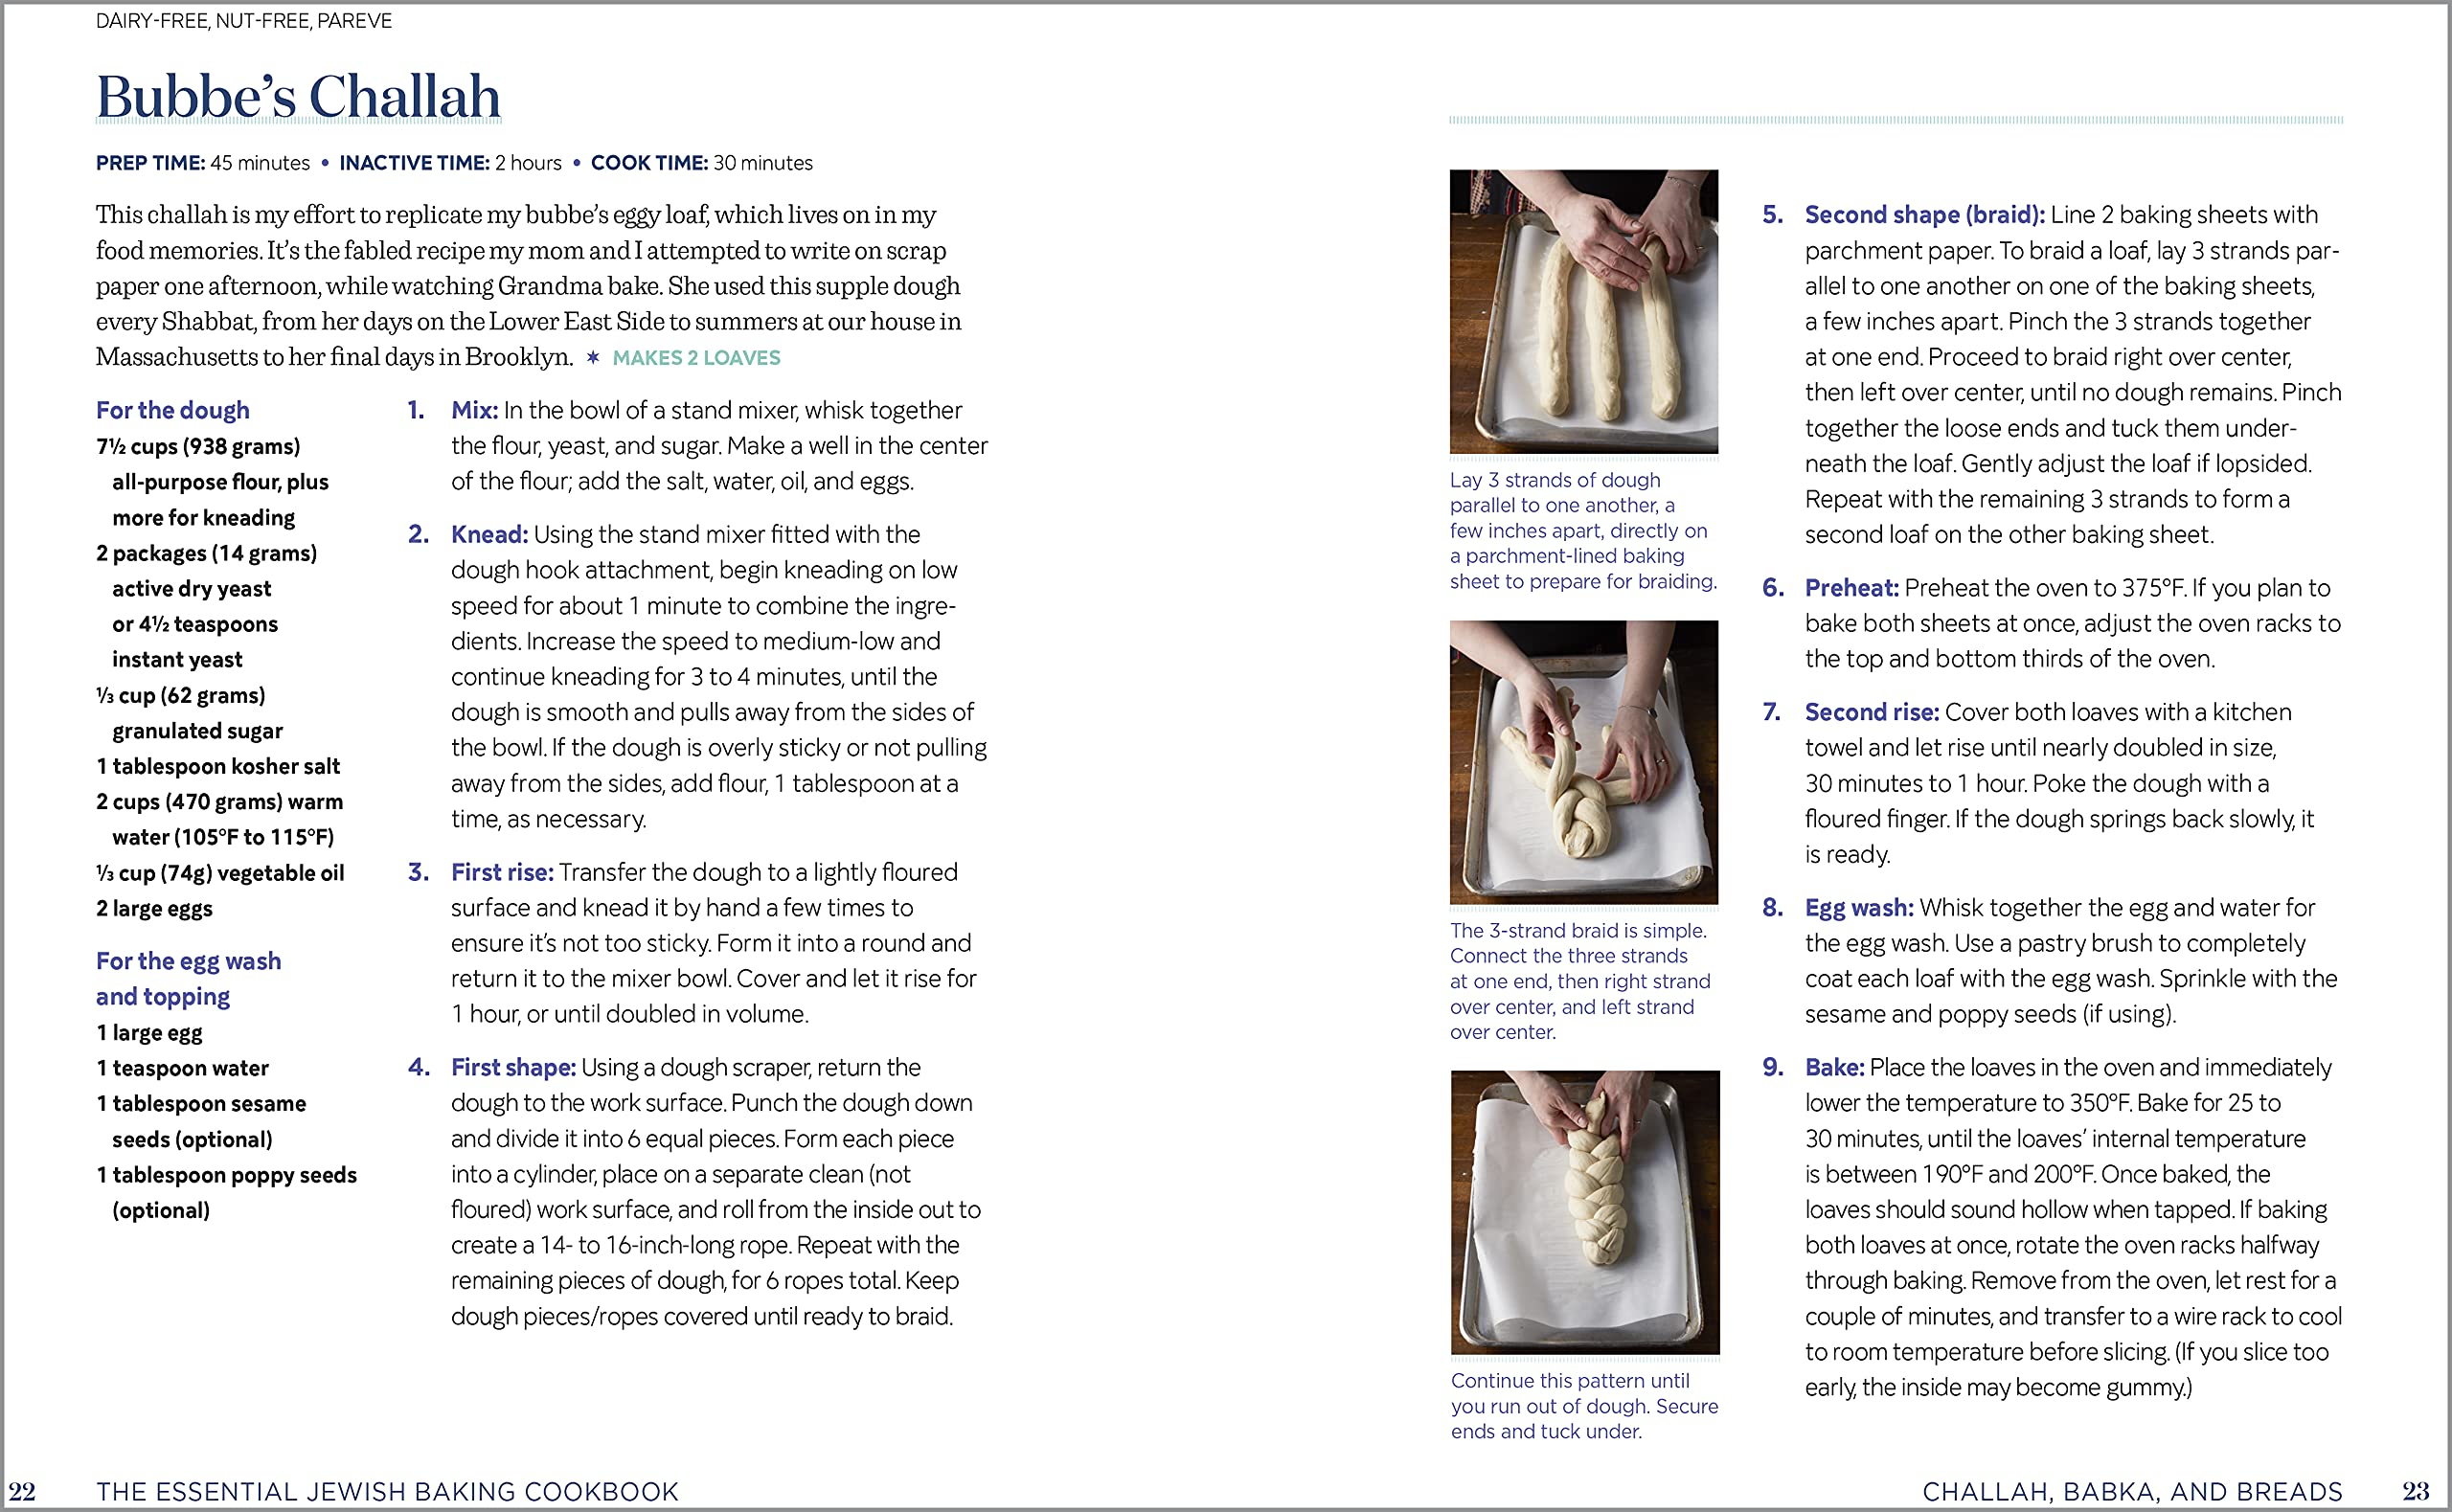Click the photo of three parallel dough strands
Screen dimensions: 2452x1512
click(1584, 311)
